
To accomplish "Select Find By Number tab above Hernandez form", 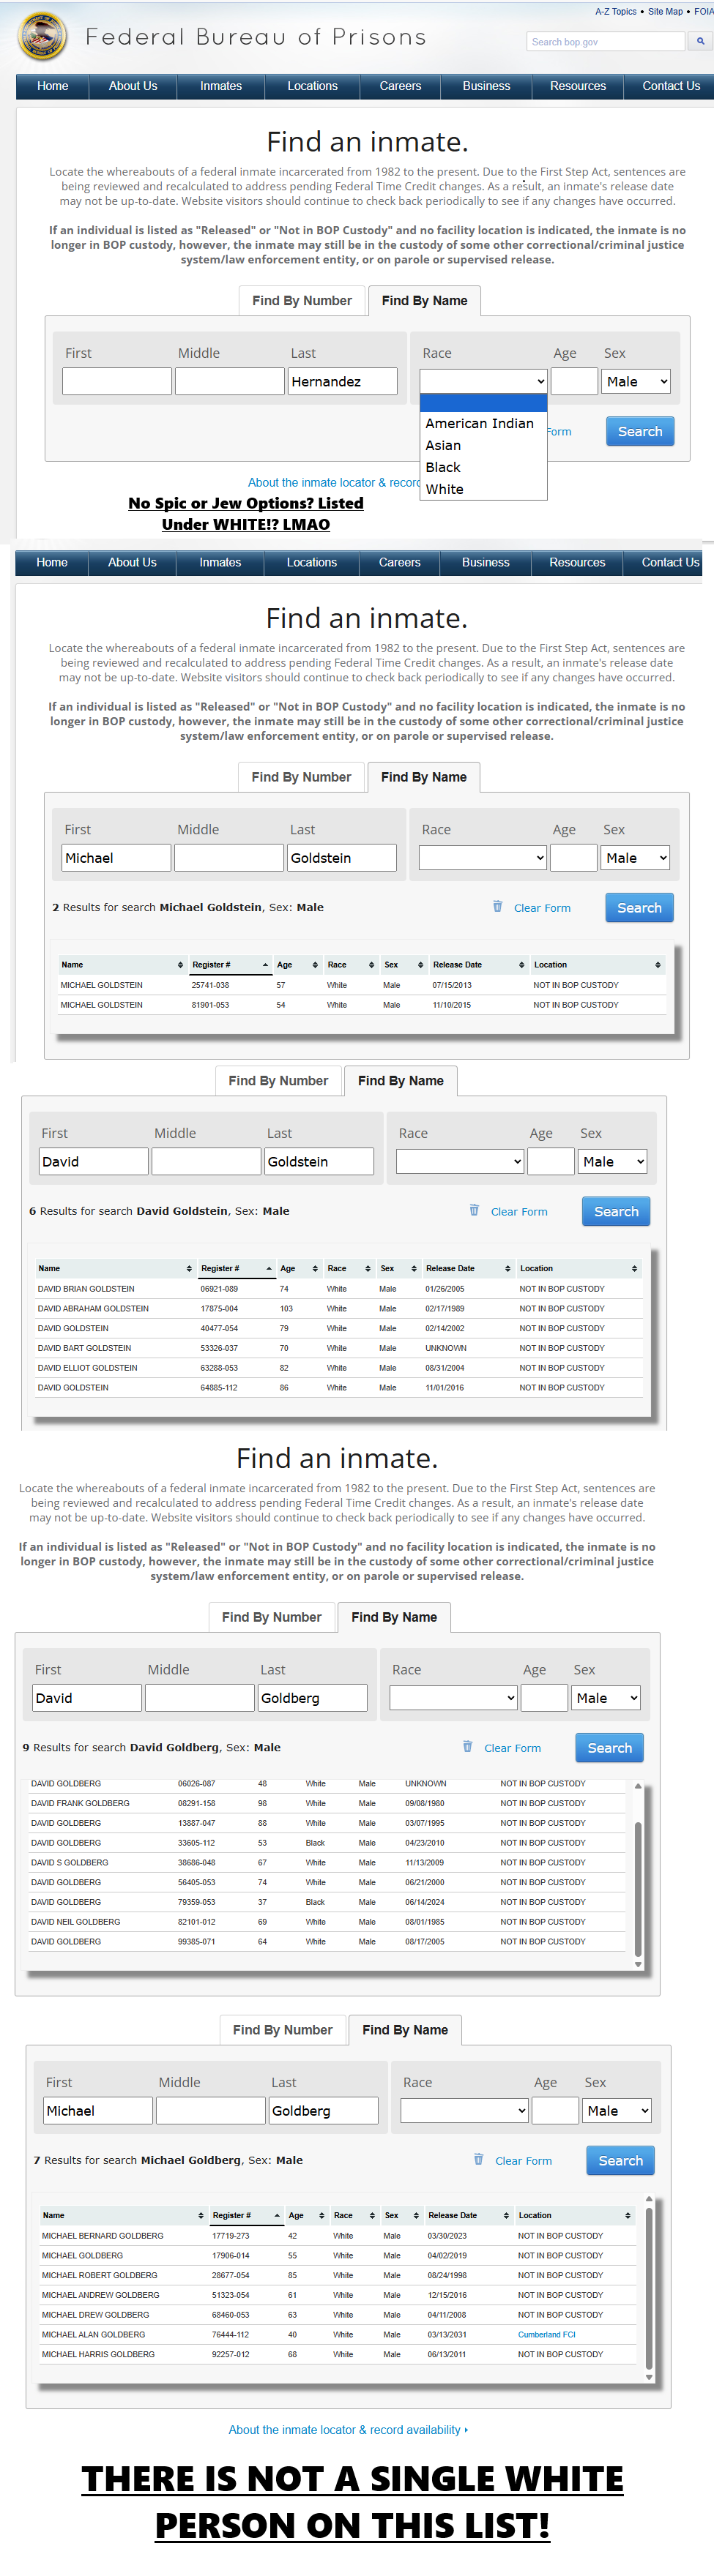I will click(x=302, y=300).
